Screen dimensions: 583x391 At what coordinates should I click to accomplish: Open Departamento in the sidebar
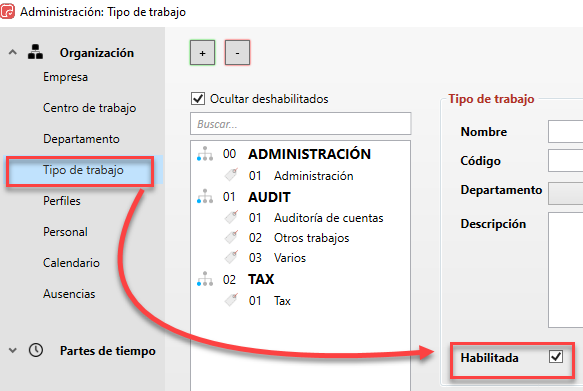pos(81,139)
